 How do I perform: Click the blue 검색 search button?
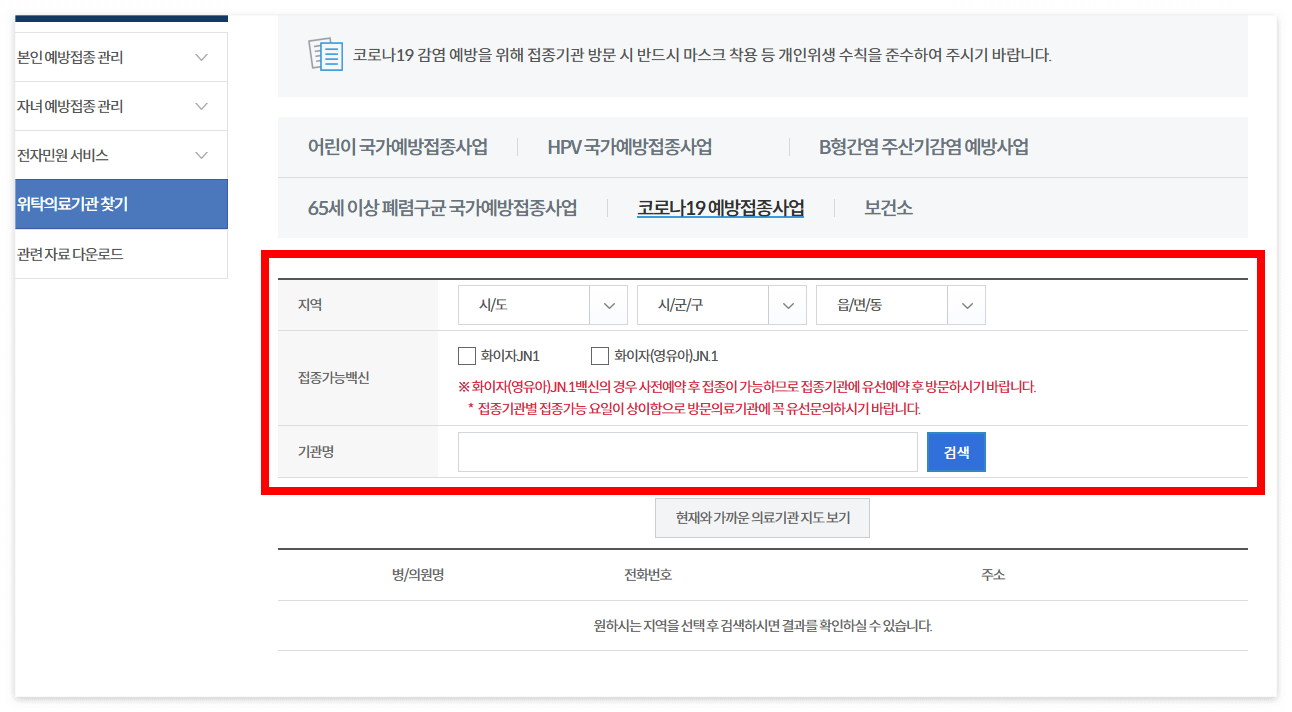(x=955, y=451)
